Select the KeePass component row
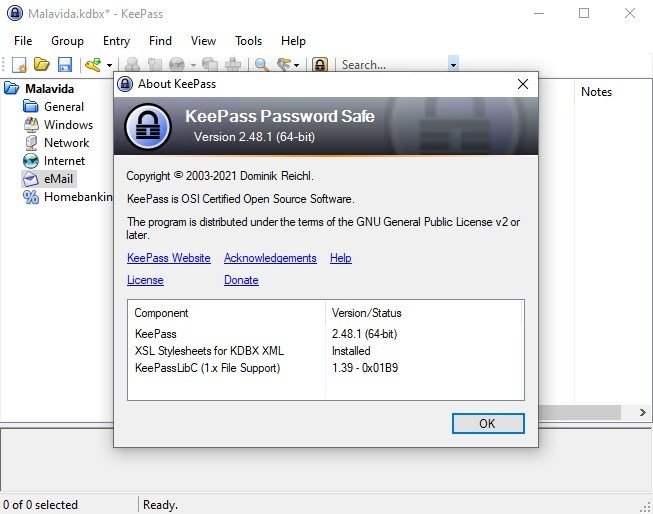The image size is (653, 514). pyautogui.click(x=325, y=334)
